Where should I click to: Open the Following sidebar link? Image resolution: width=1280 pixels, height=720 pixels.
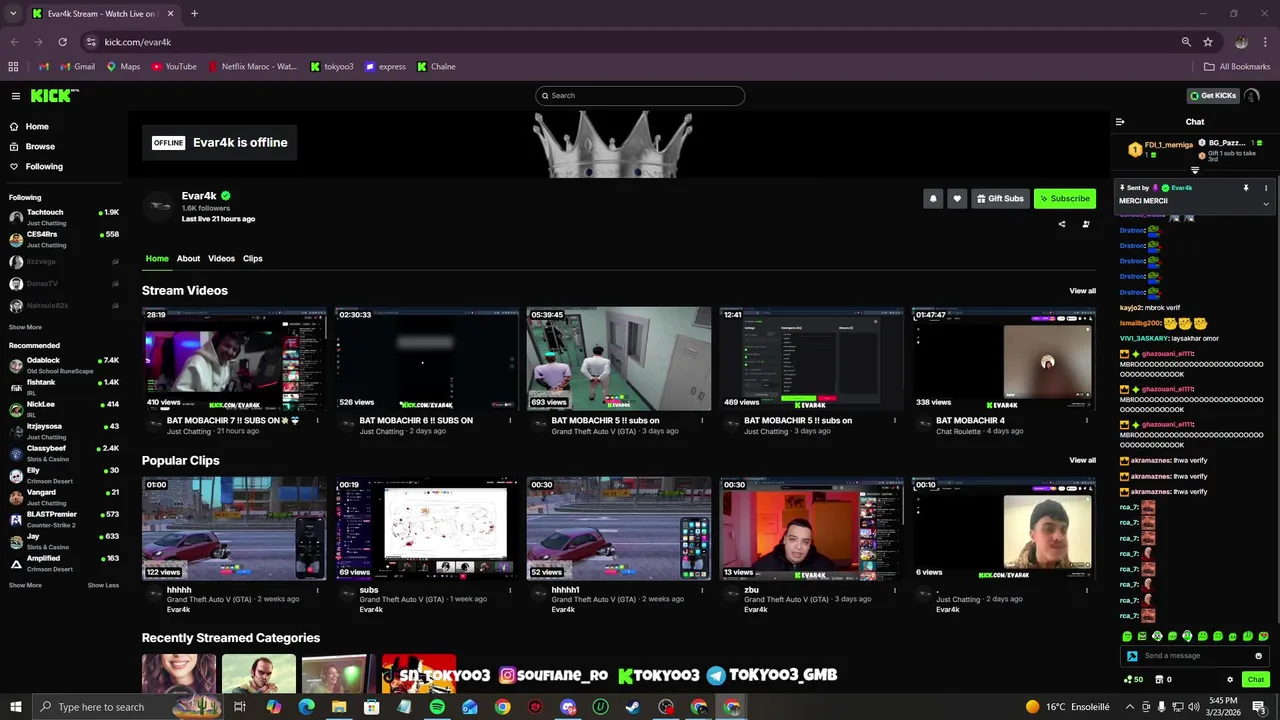[x=36, y=166]
